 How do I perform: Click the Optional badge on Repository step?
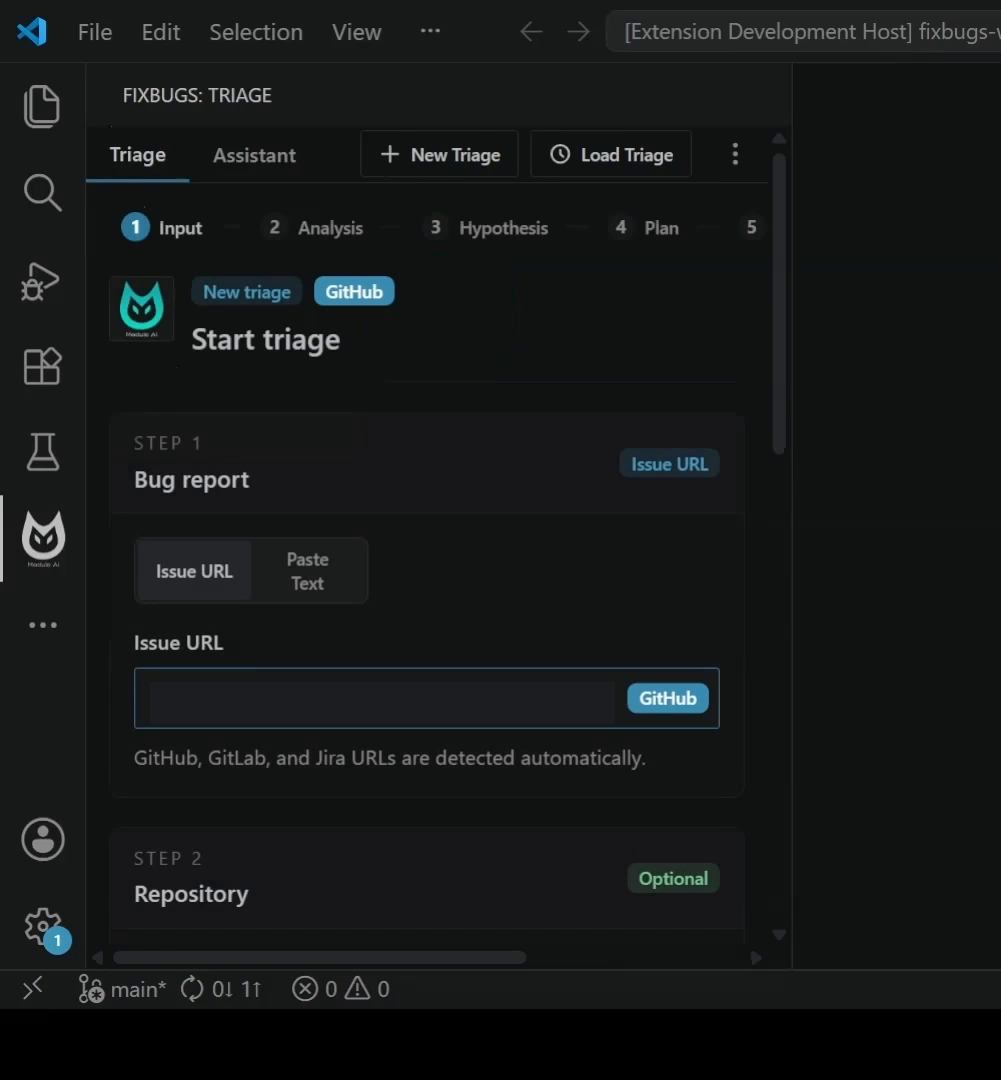[673, 879]
